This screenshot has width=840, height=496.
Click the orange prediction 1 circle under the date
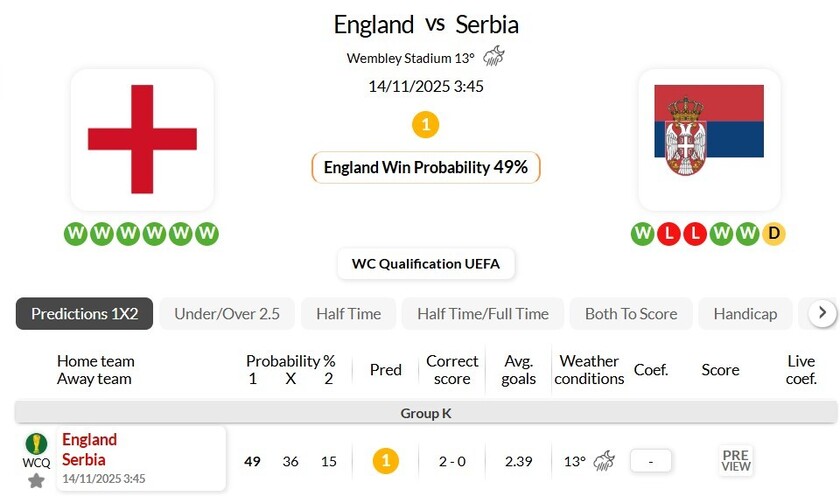click(425, 125)
